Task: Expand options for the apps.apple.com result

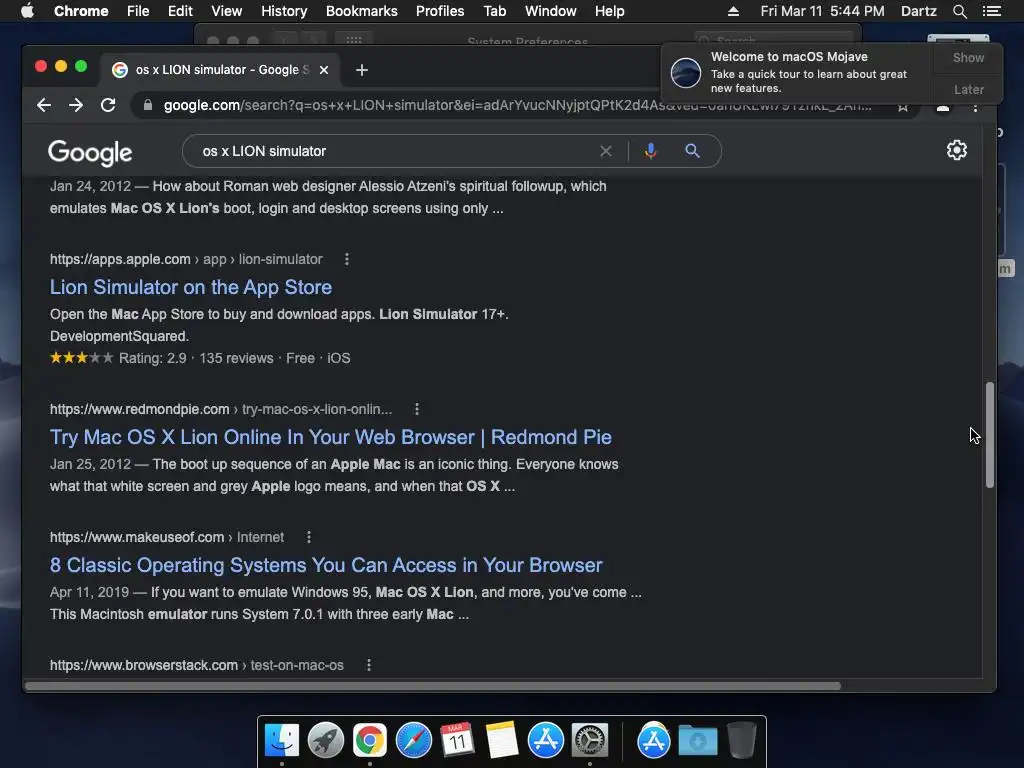Action: [347, 259]
